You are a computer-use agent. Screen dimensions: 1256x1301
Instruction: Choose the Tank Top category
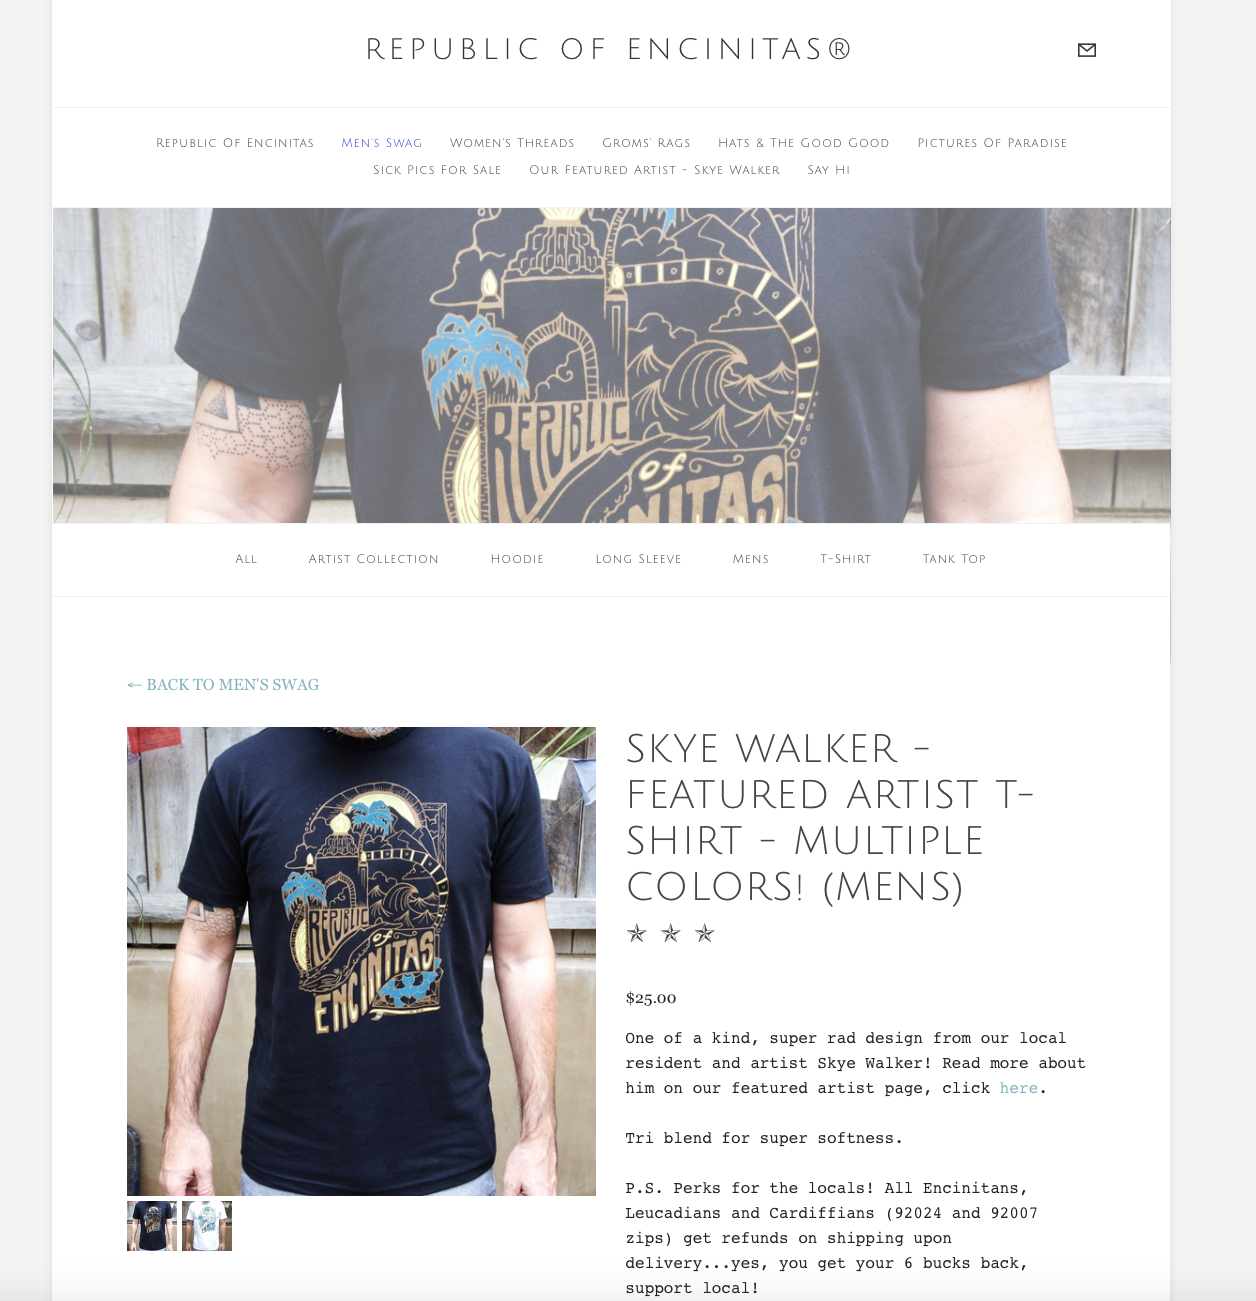click(954, 559)
